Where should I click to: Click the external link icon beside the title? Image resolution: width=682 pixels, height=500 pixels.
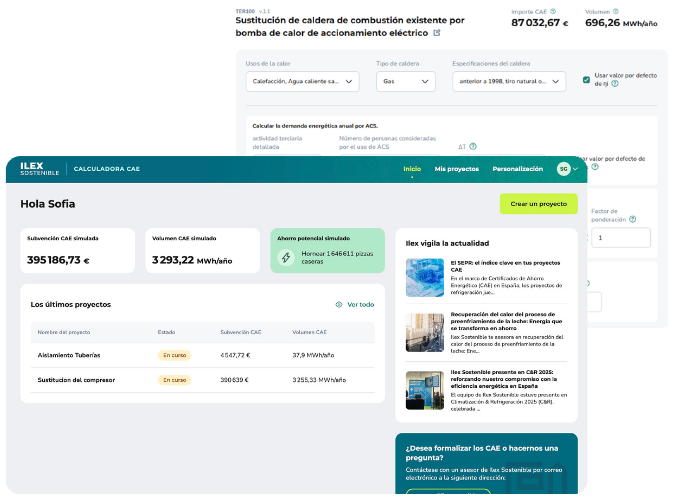pos(436,33)
